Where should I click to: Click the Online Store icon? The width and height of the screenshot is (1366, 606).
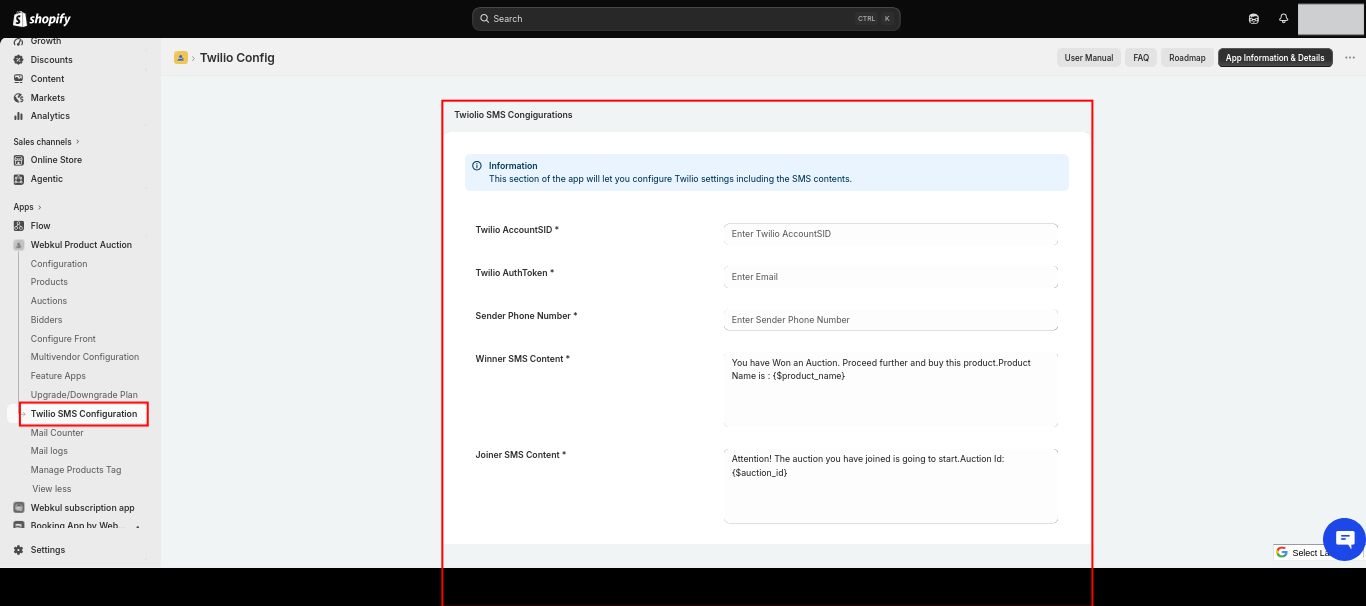tap(19, 160)
